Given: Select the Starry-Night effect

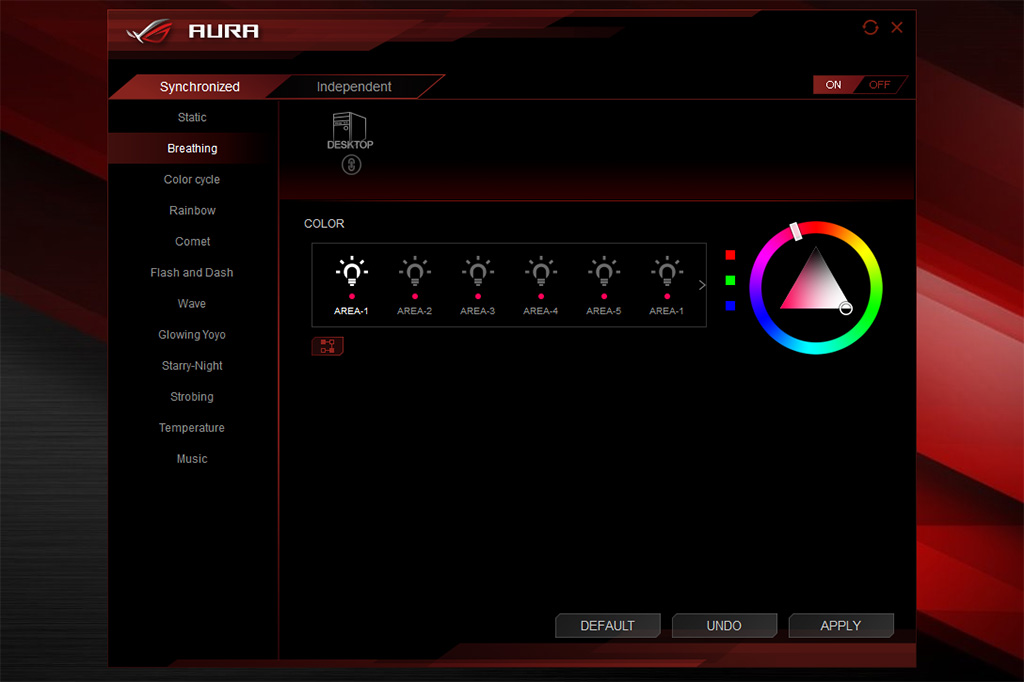Looking at the screenshot, I should 192,366.
